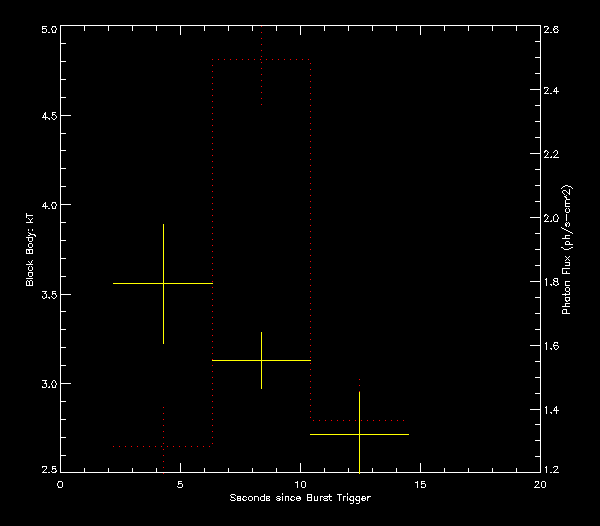Click the low dotted histogram segment at left

pos(163,446)
